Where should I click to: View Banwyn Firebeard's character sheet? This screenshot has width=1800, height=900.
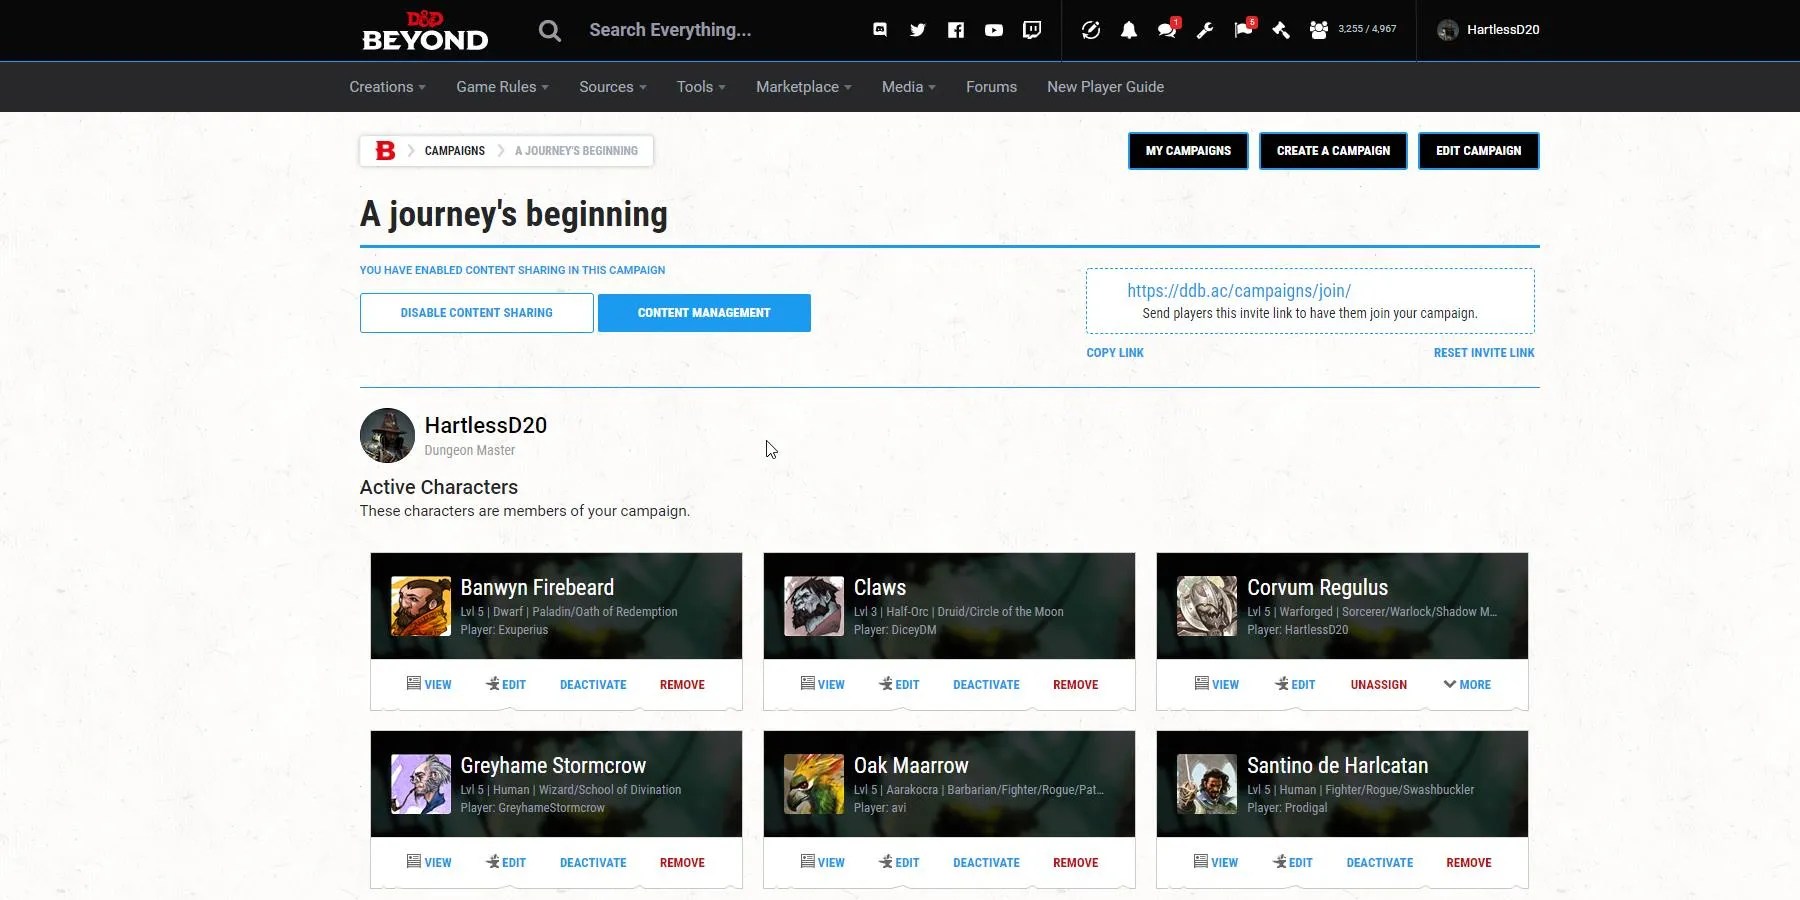(429, 685)
